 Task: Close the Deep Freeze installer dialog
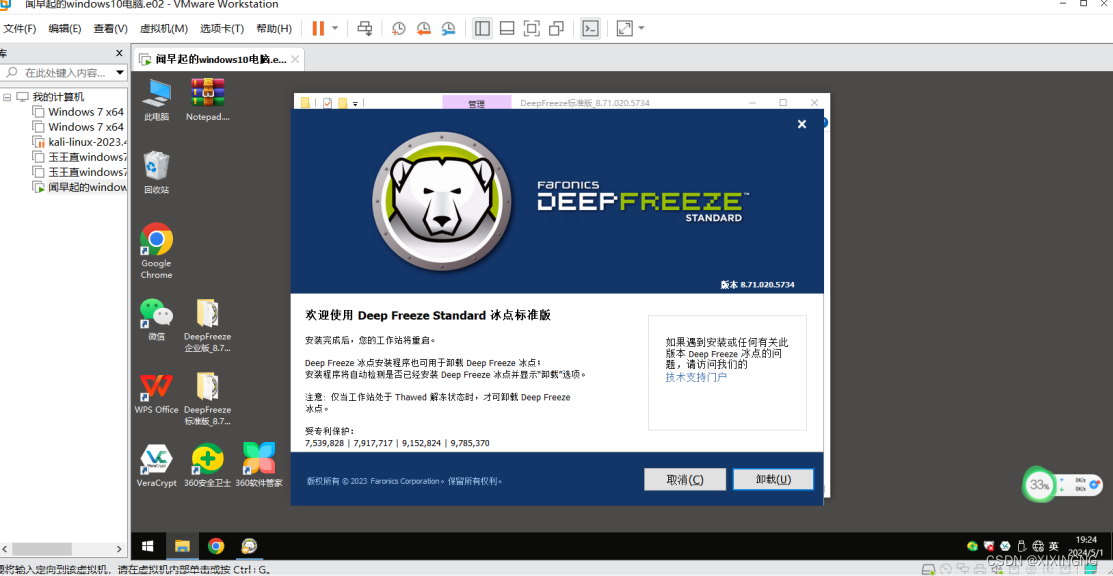[x=802, y=124]
